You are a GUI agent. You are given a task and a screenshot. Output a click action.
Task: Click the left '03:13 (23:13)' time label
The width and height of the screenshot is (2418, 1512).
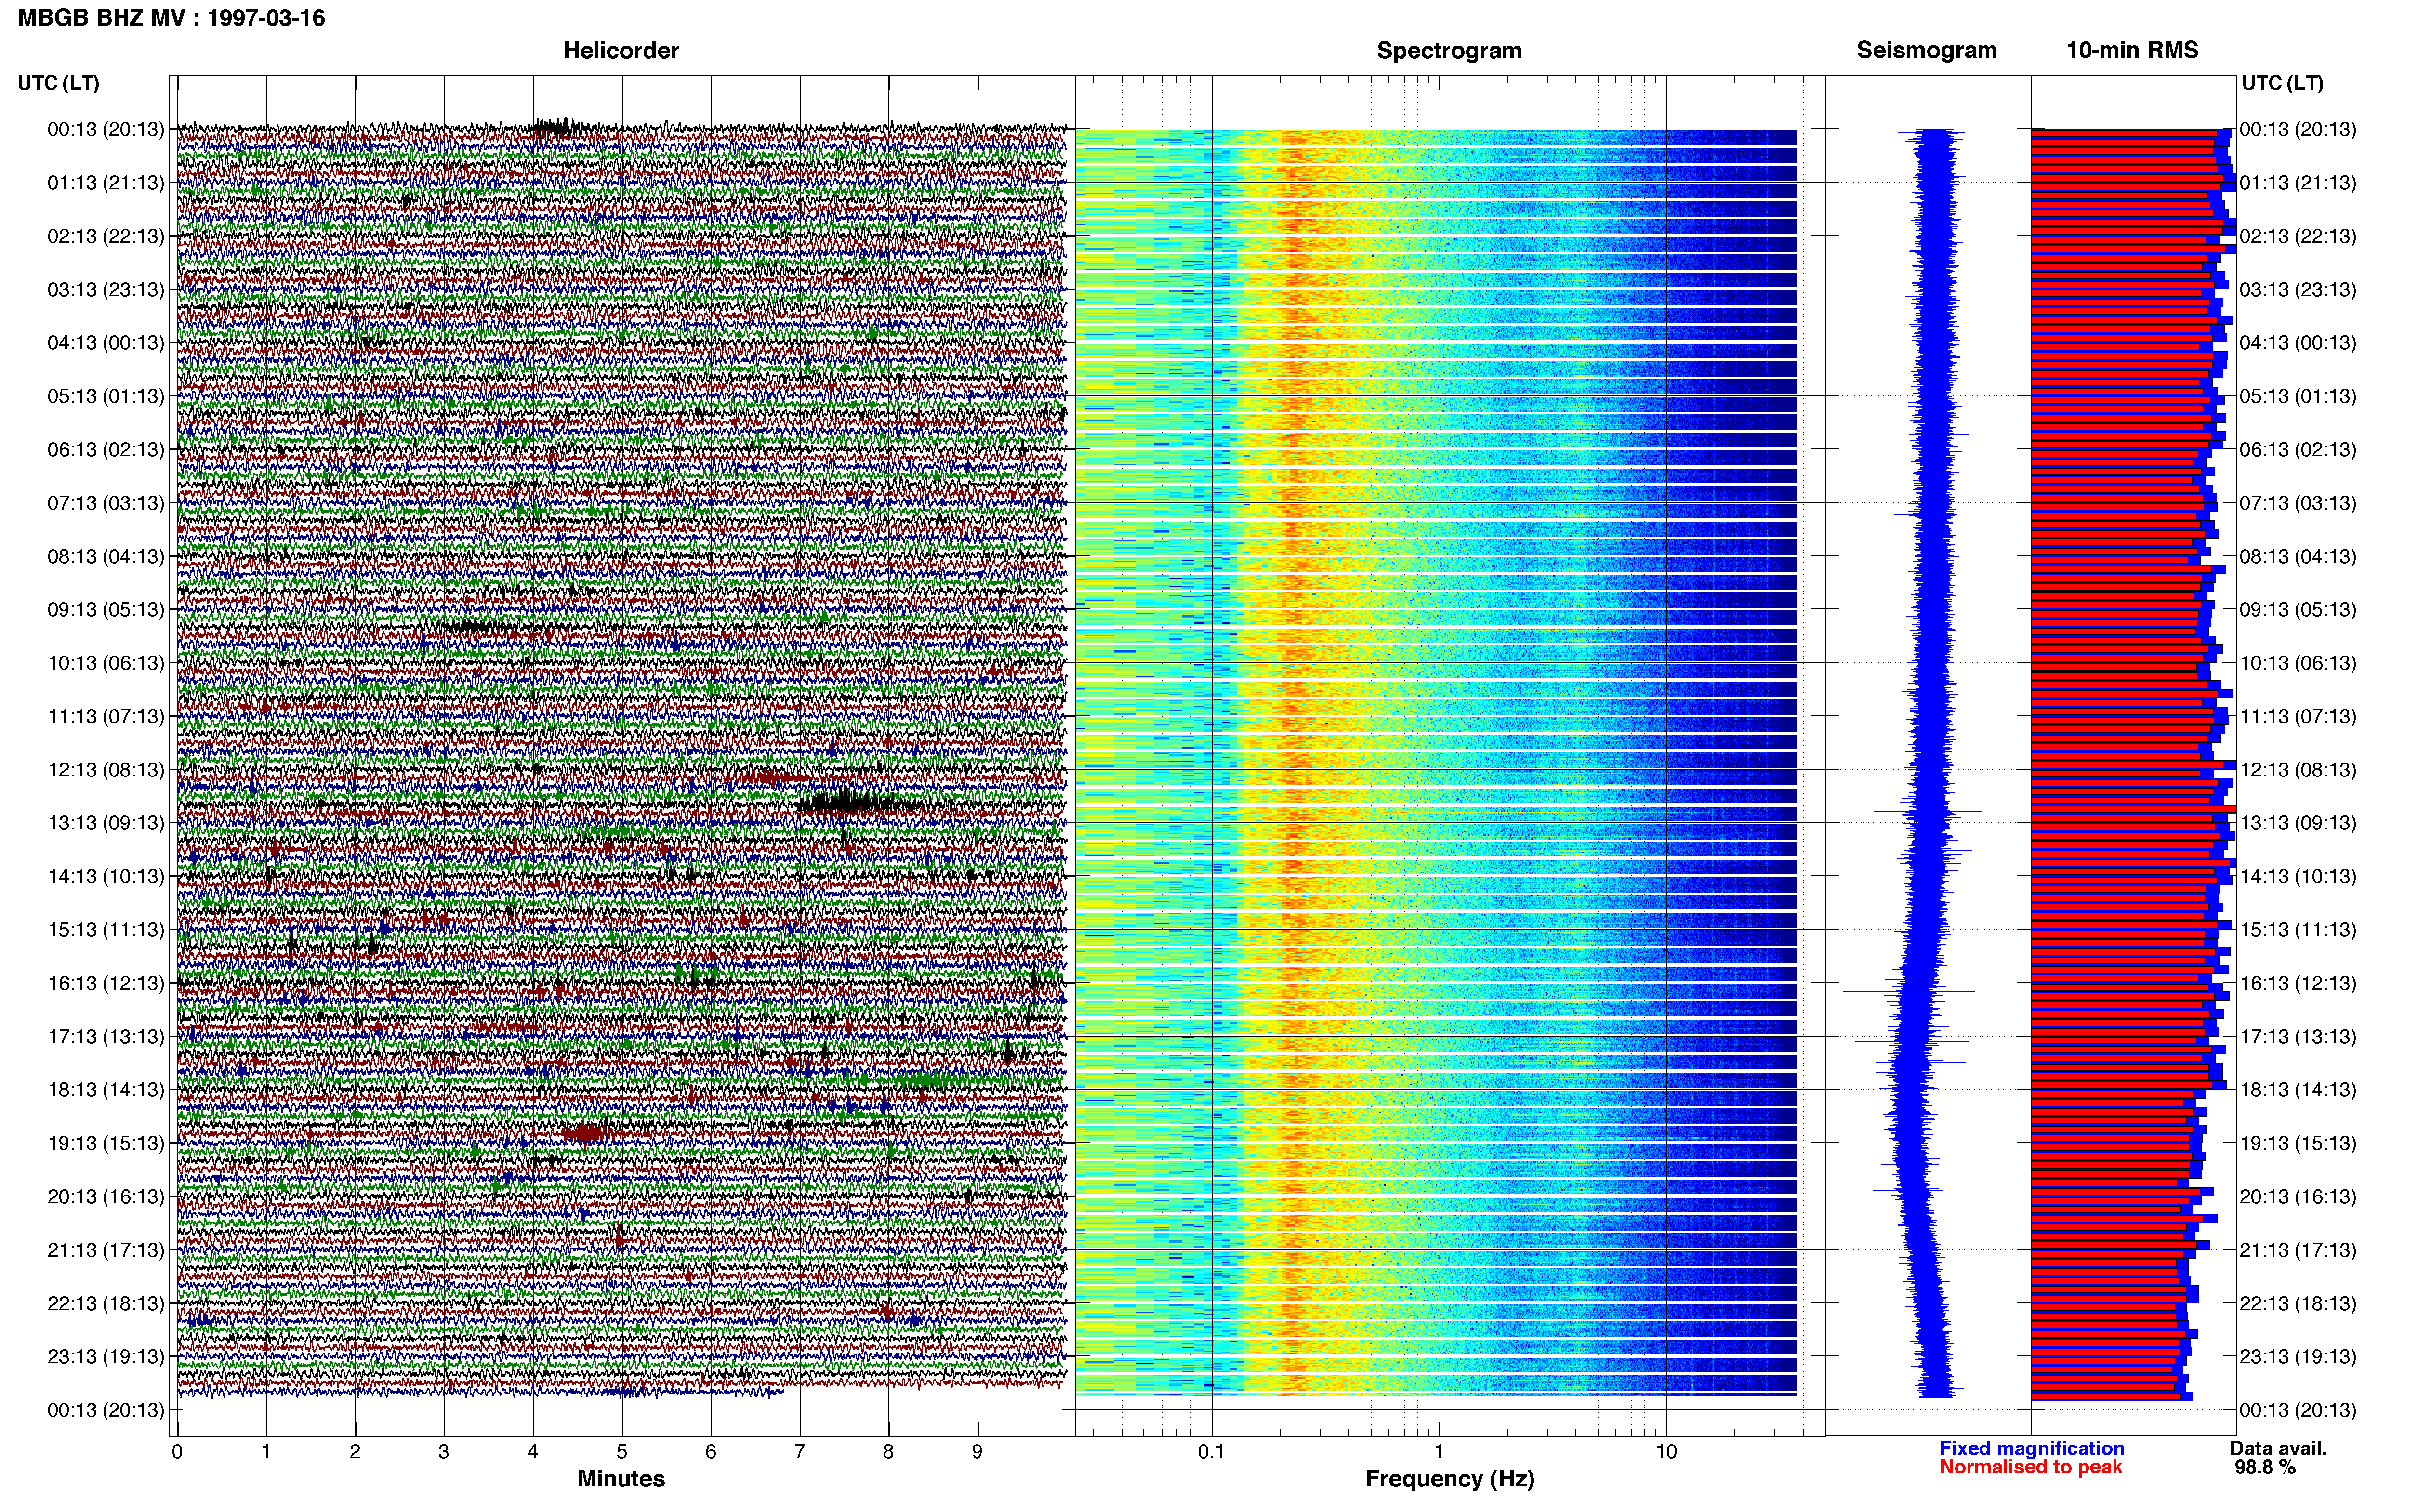105,290
